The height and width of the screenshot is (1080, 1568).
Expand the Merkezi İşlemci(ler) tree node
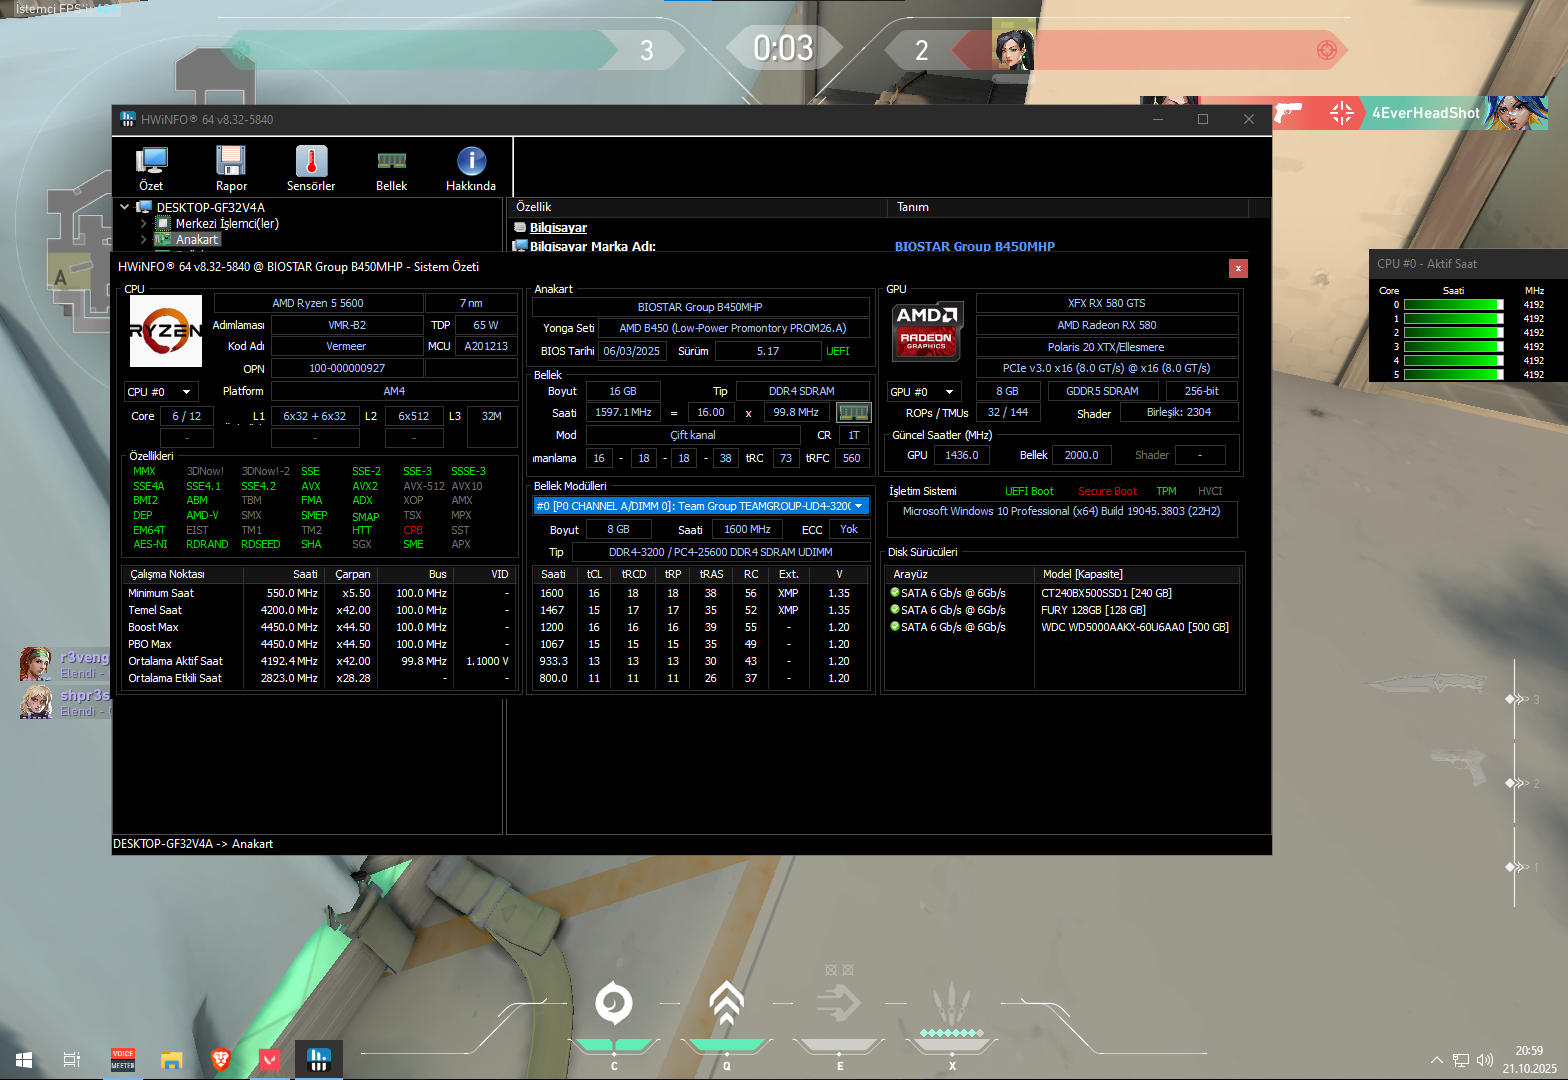pyautogui.click(x=144, y=223)
